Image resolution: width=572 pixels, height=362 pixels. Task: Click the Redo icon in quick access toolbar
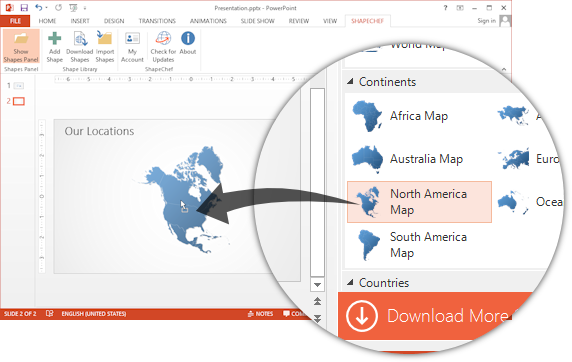(x=58, y=8)
